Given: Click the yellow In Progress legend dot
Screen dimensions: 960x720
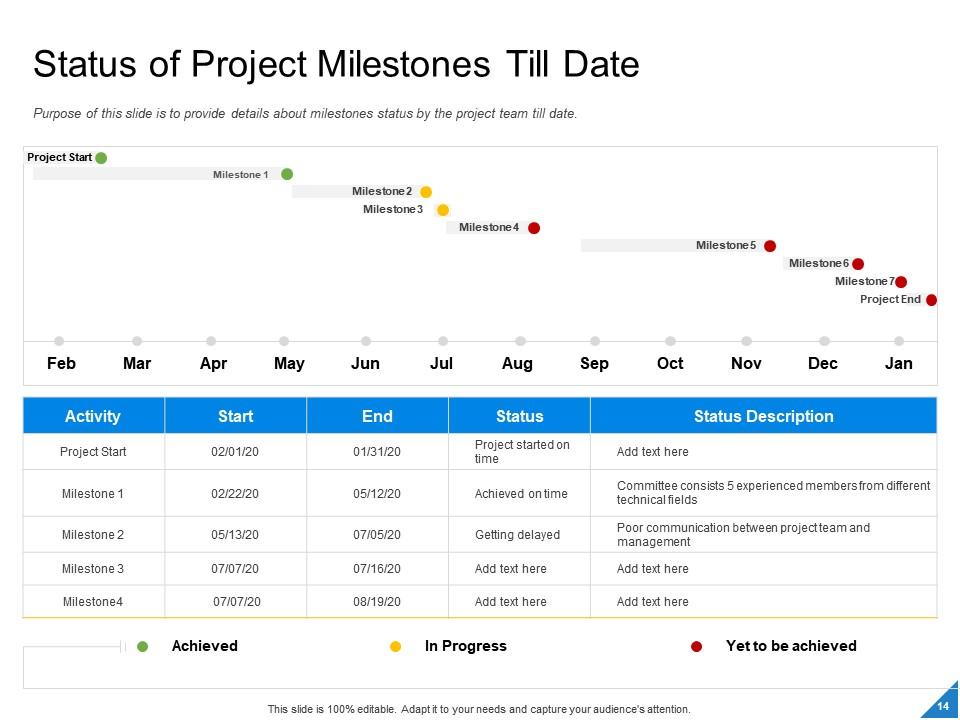Looking at the screenshot, I should click(395, 647).
